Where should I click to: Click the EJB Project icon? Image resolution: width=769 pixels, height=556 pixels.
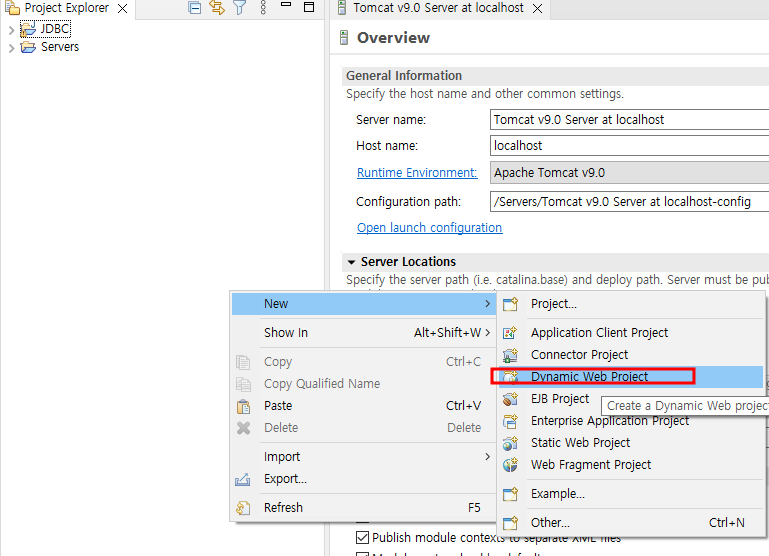[x=511, y=399]
